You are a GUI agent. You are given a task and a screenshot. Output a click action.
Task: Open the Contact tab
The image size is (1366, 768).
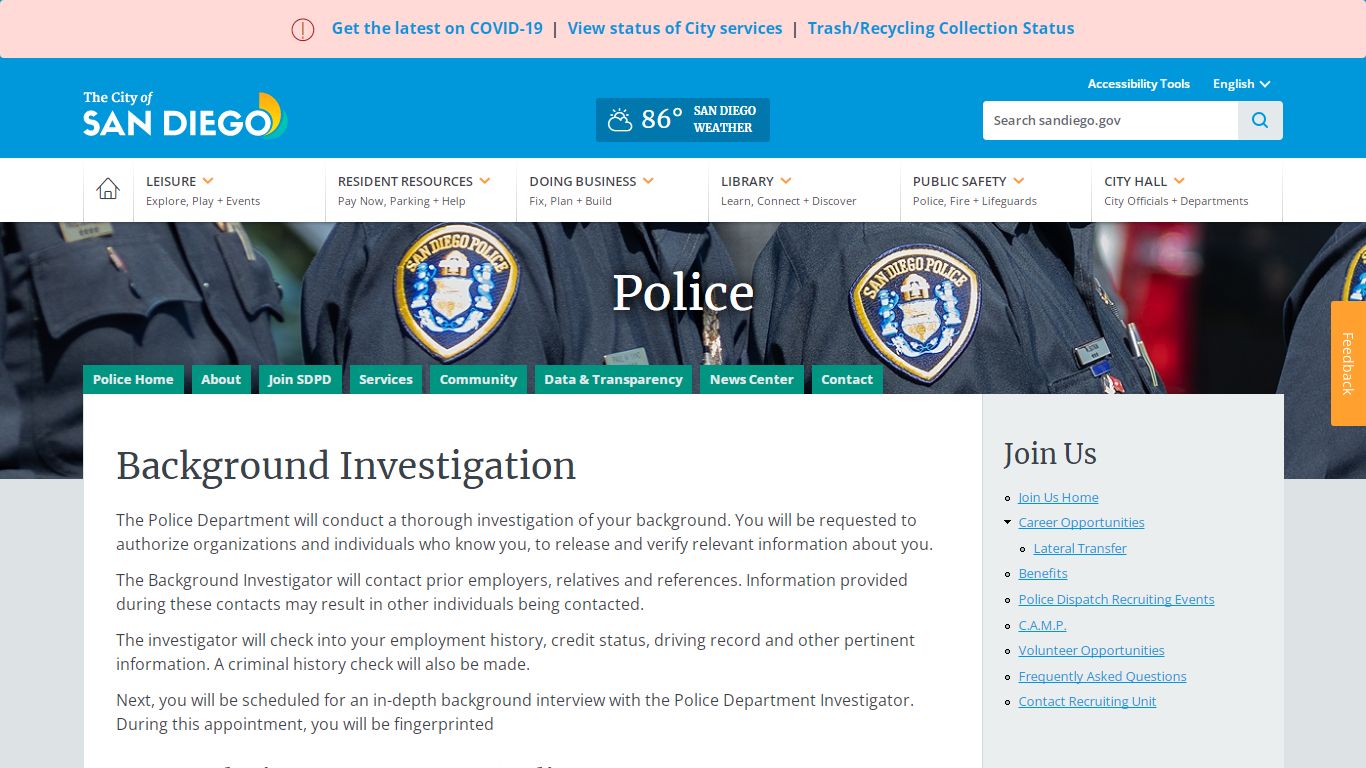pyautogui.click(x=847, y=379)
